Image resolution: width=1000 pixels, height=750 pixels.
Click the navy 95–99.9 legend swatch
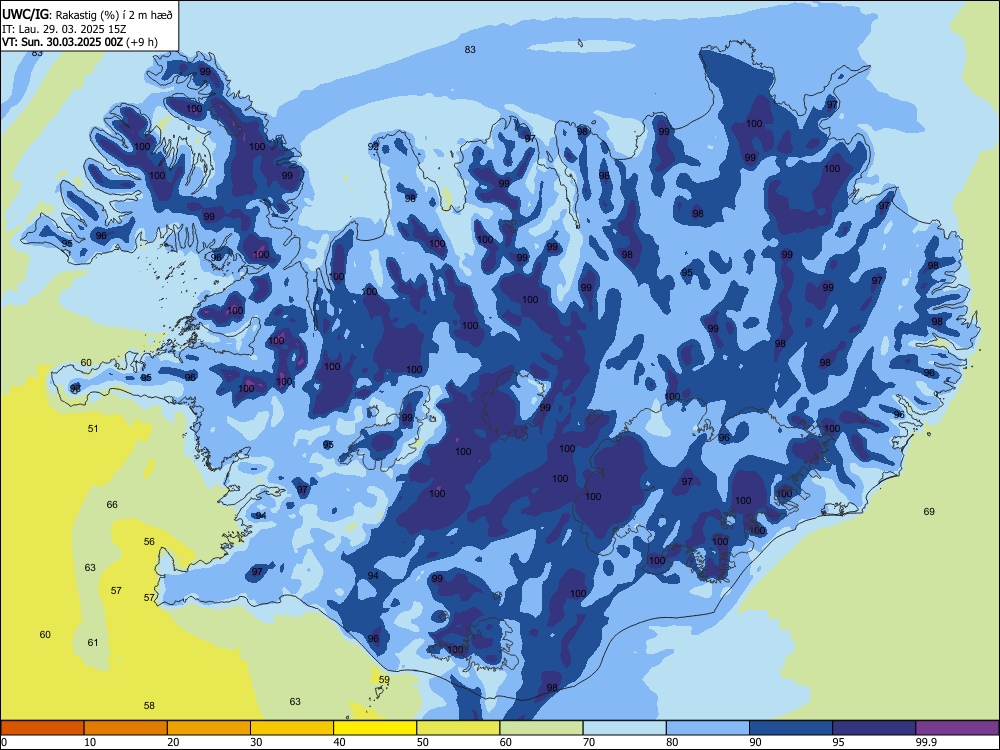[874, 728]
